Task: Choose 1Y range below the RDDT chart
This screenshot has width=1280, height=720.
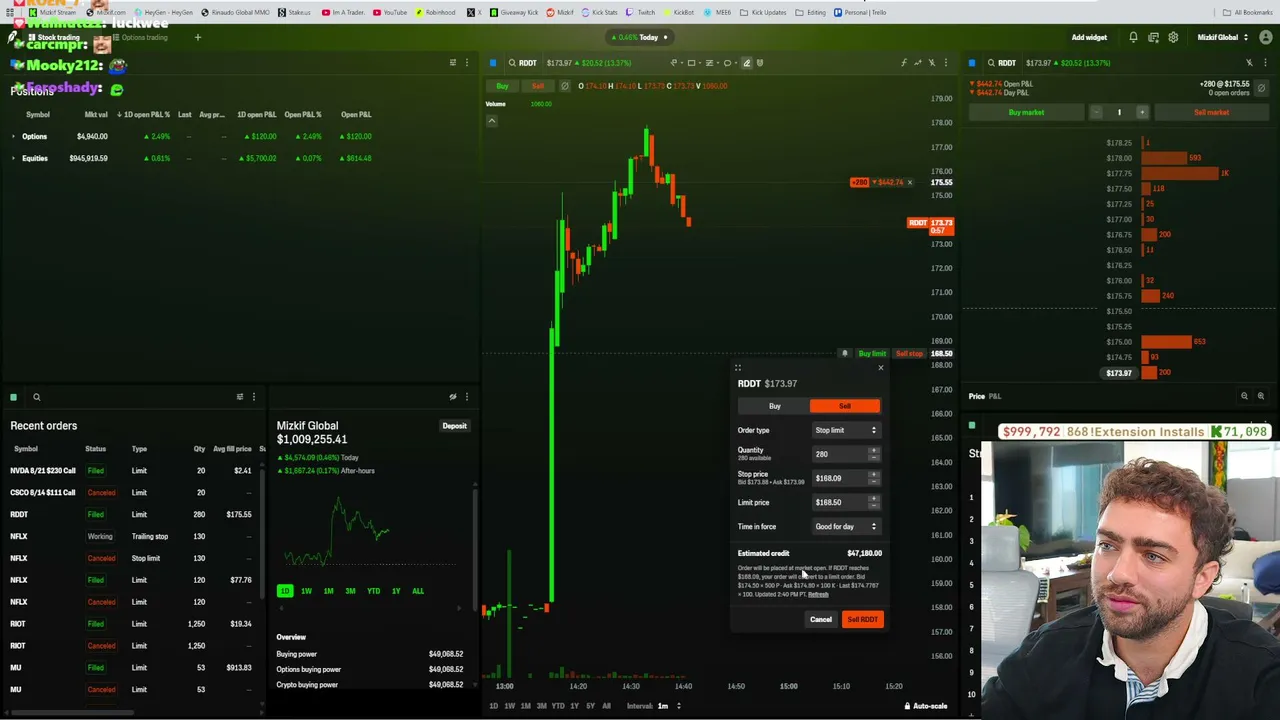Action: (x=574, y=706)
